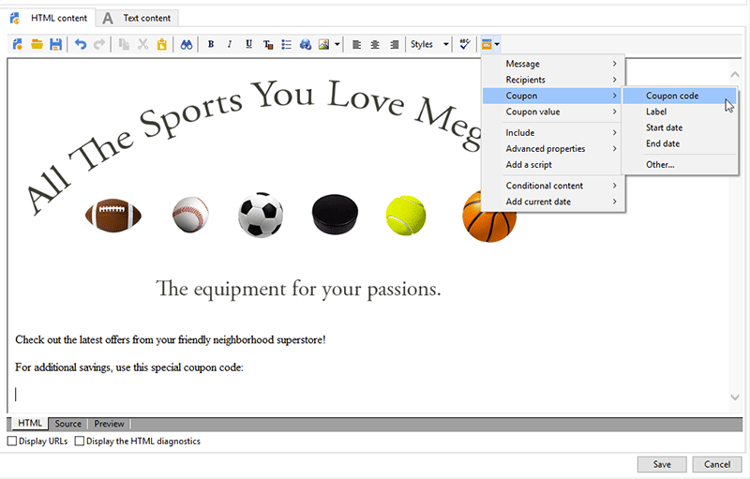The width and height of the screenshot is (750, 479).
Task: Click the Save disk icon in toolbar
Action: click(x=56, y=44)
